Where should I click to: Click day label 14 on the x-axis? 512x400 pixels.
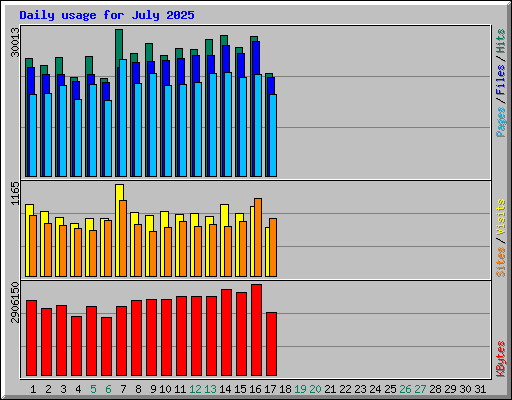pyautogui.click(x=225, y=389)
